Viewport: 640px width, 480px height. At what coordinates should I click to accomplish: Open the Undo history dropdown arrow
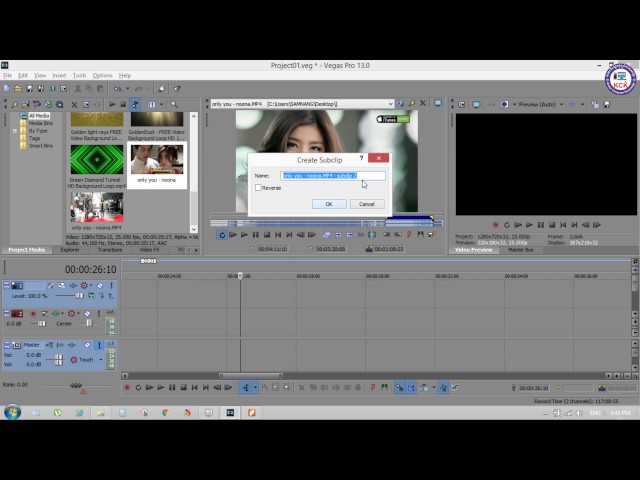(x=127, y=89)
